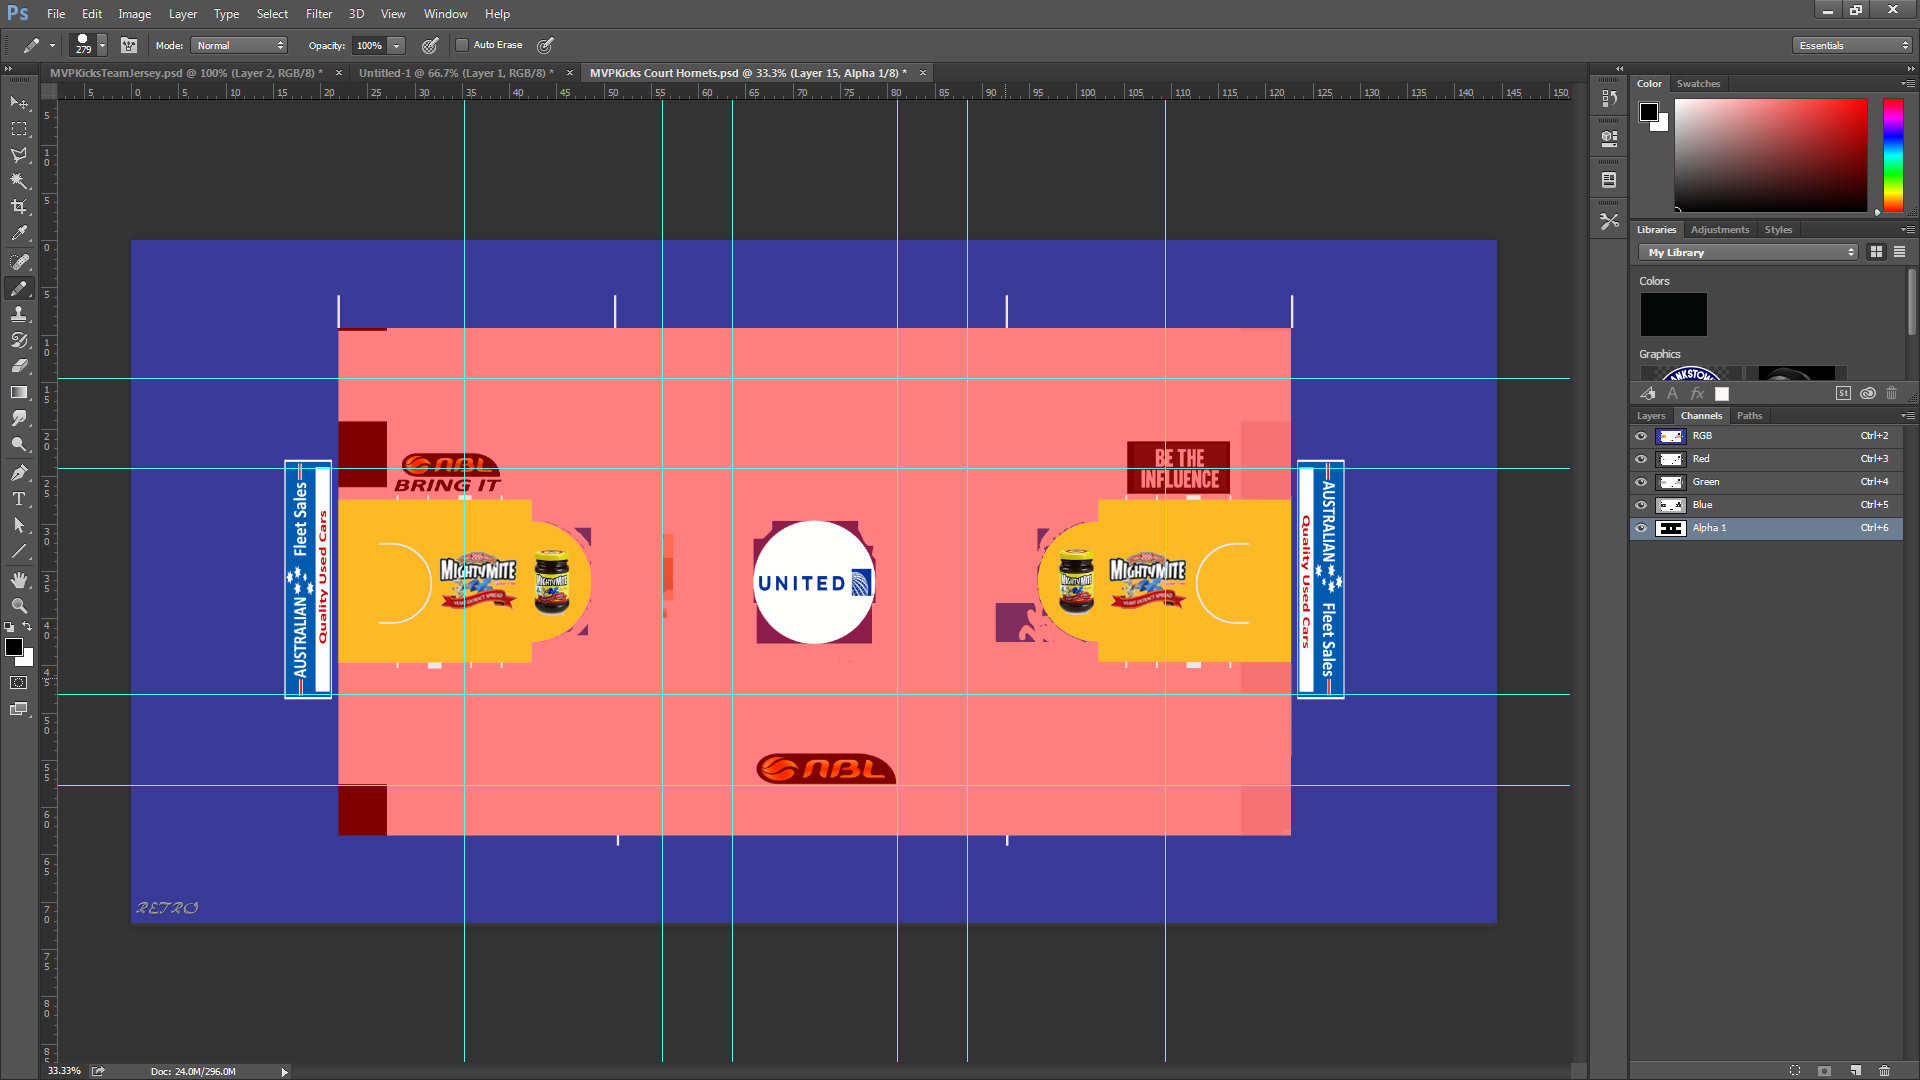1920x1080 pixels.
Task: Select the Line shape tool
Action: pos(19,551)
